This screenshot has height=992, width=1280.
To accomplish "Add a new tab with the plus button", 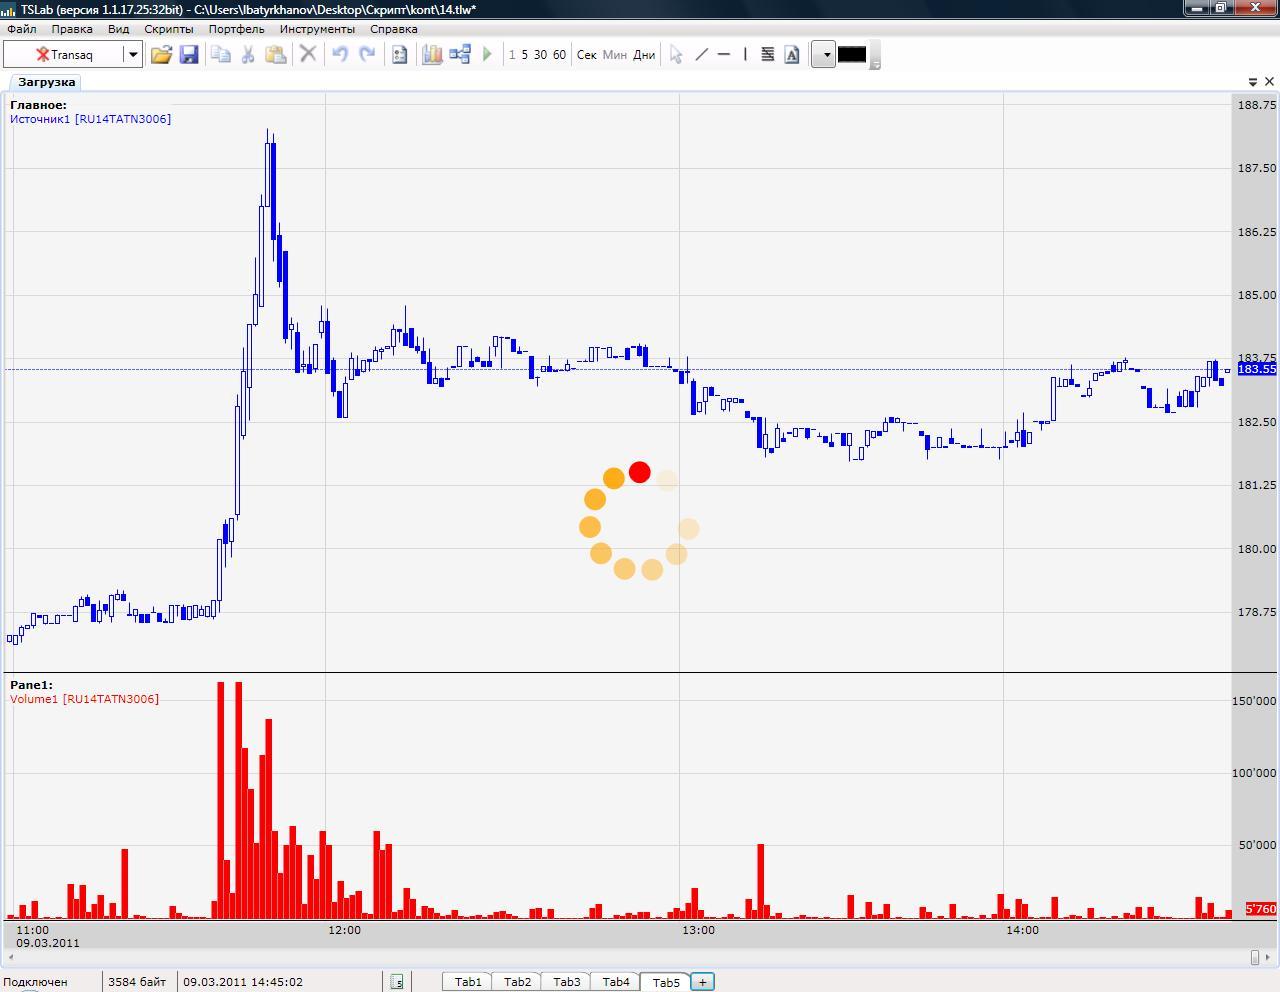I will [x=702, y=982].
